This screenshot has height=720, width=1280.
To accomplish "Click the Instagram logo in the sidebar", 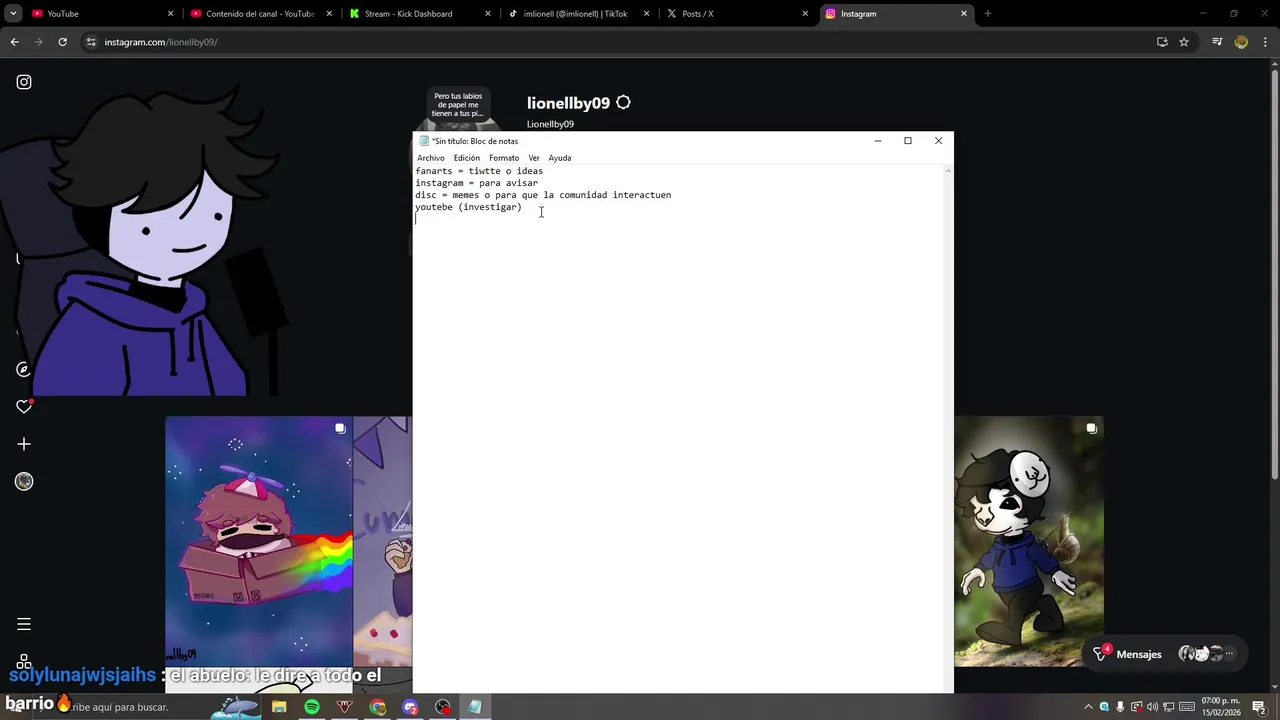I will click(24, 82).
